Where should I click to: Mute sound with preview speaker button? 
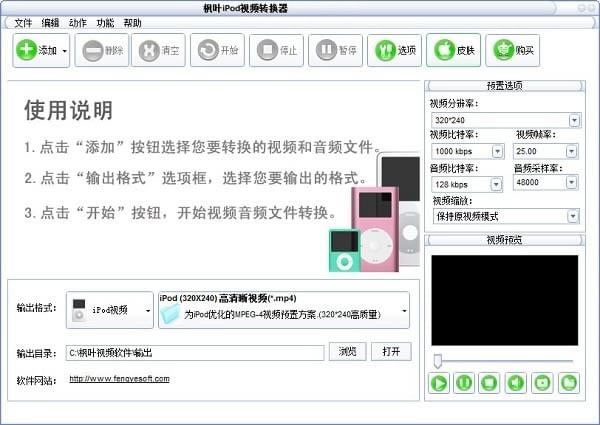tap(517, 381)
